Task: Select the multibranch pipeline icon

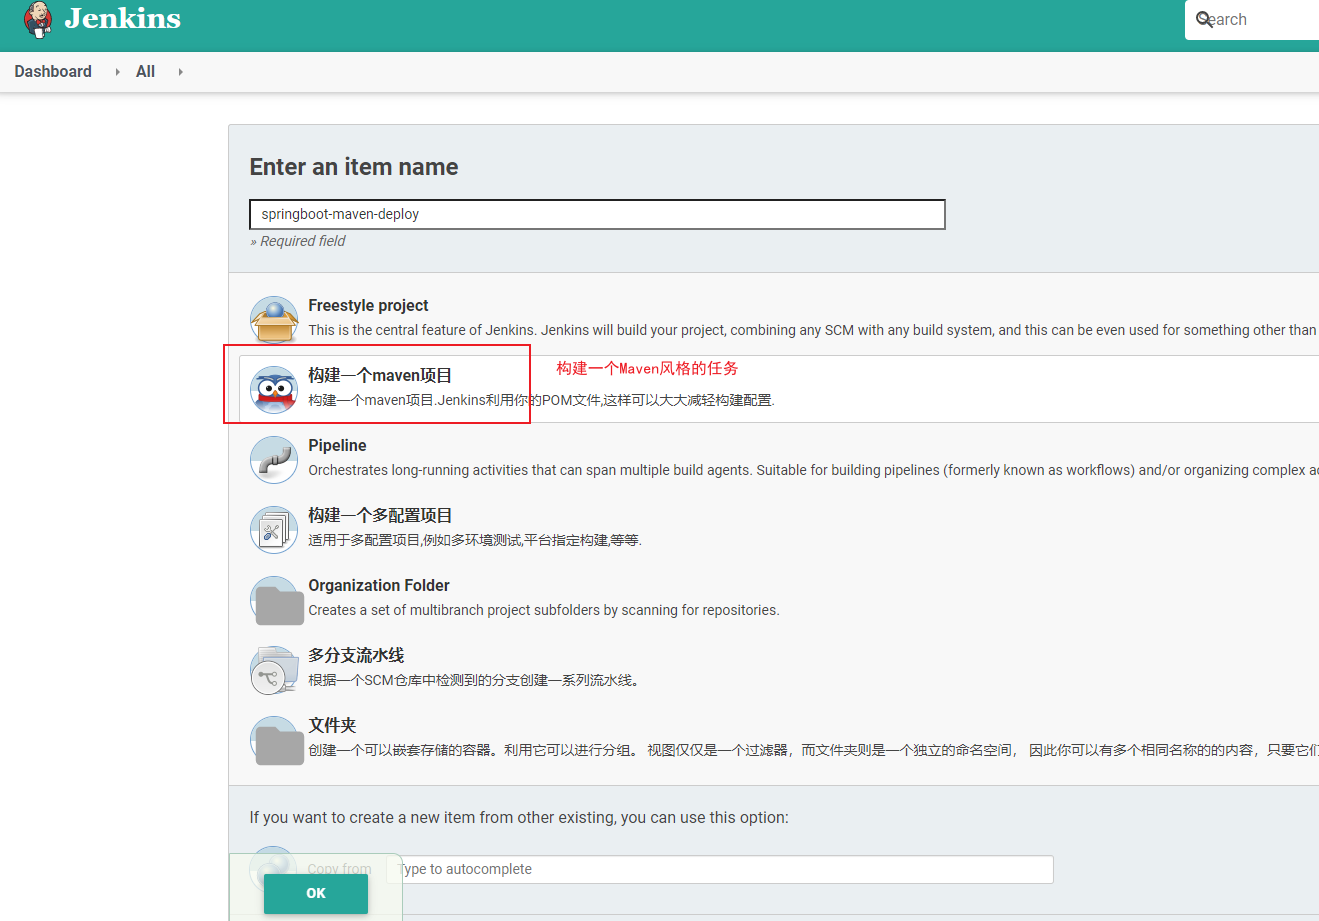Action: (x=274, y=669)
